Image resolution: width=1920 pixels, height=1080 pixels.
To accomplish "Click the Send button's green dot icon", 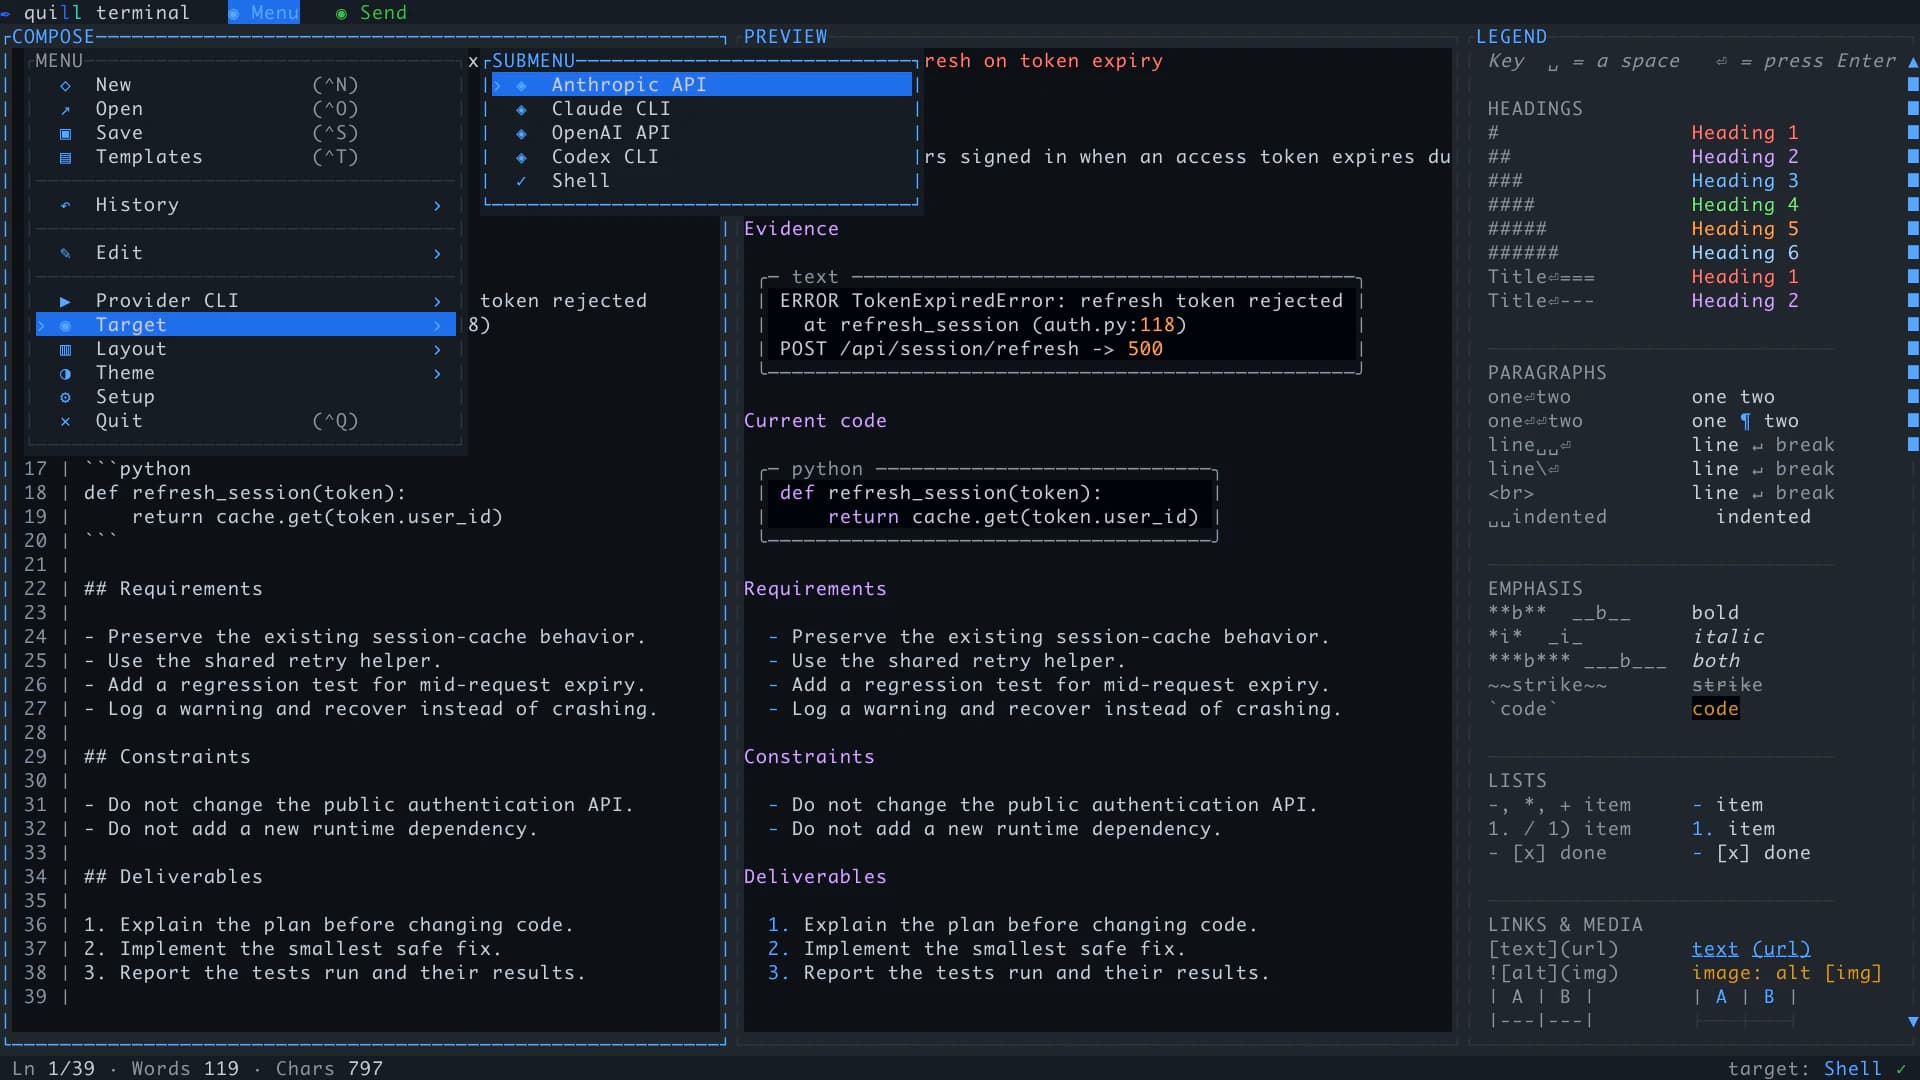I will coord(342,14).
